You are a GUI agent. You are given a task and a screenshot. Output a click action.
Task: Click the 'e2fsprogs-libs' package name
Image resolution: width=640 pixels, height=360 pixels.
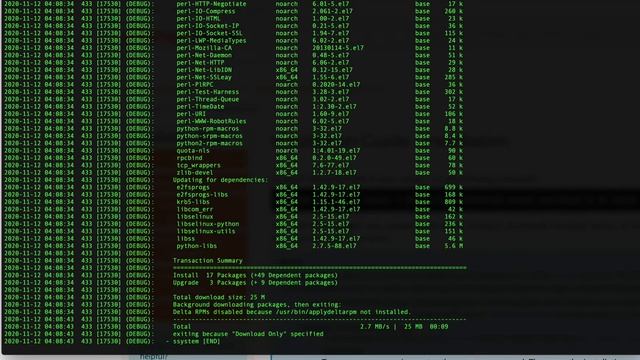coord(202,195)
